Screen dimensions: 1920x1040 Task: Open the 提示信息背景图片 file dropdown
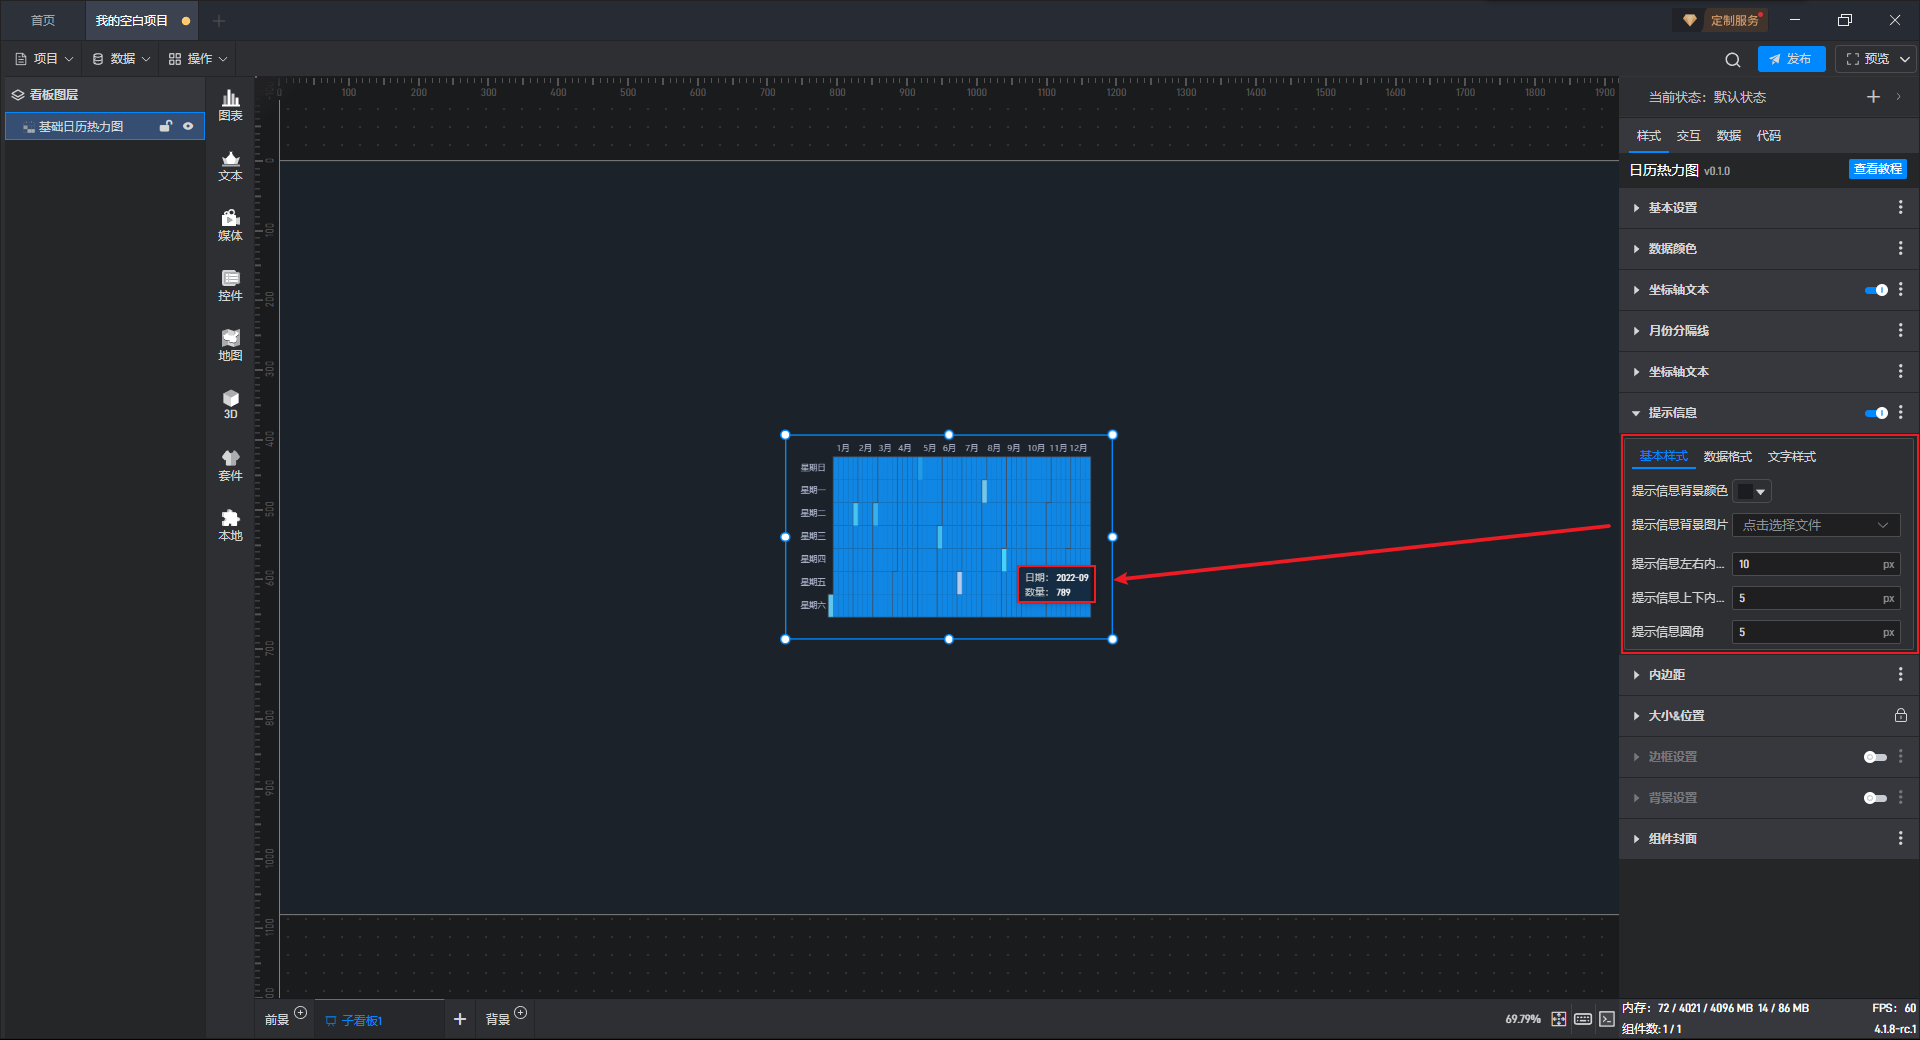pos(1816,525)
